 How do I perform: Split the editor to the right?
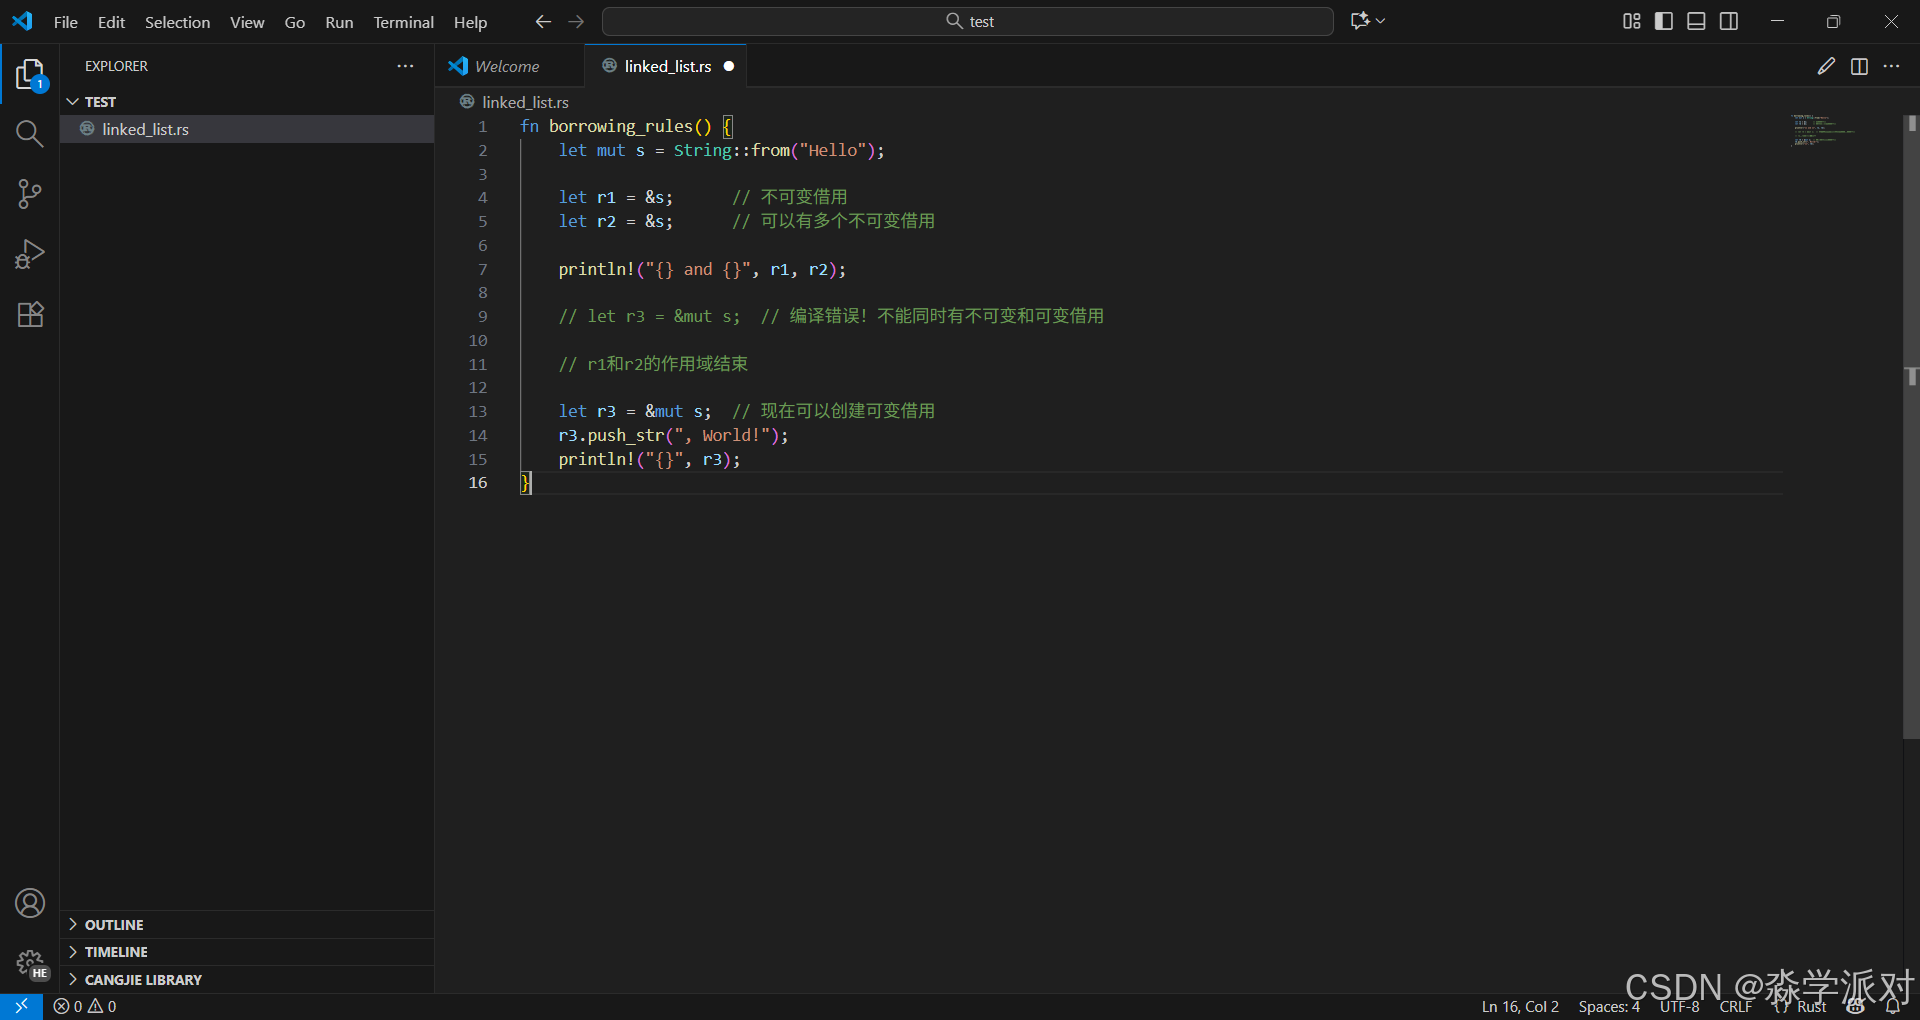click(x=1859, y=66)
